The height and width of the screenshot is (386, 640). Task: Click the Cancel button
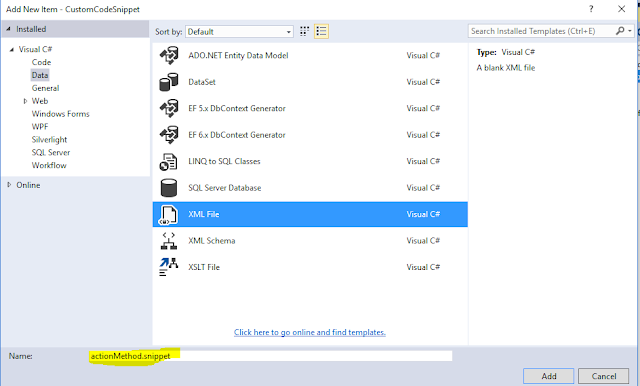[604, 376]
